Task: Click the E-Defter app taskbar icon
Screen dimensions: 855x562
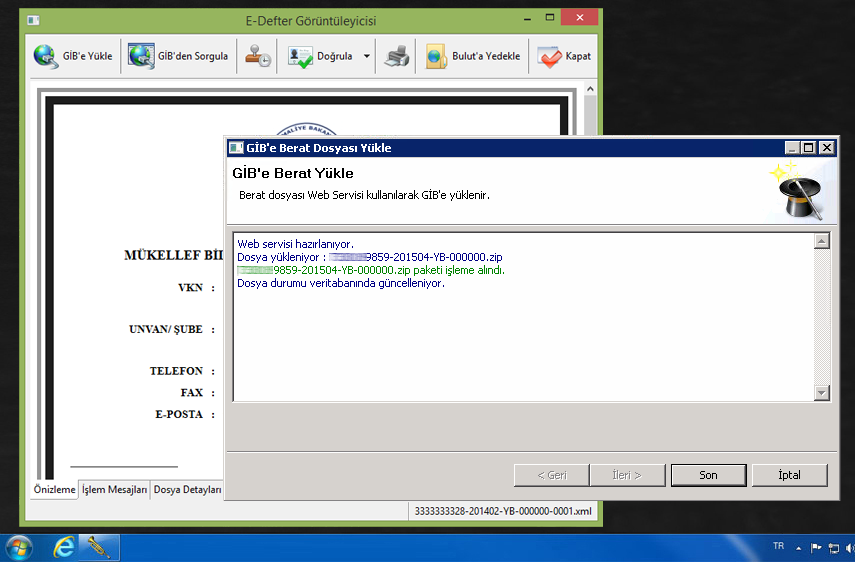Action: tap(100, 547)
